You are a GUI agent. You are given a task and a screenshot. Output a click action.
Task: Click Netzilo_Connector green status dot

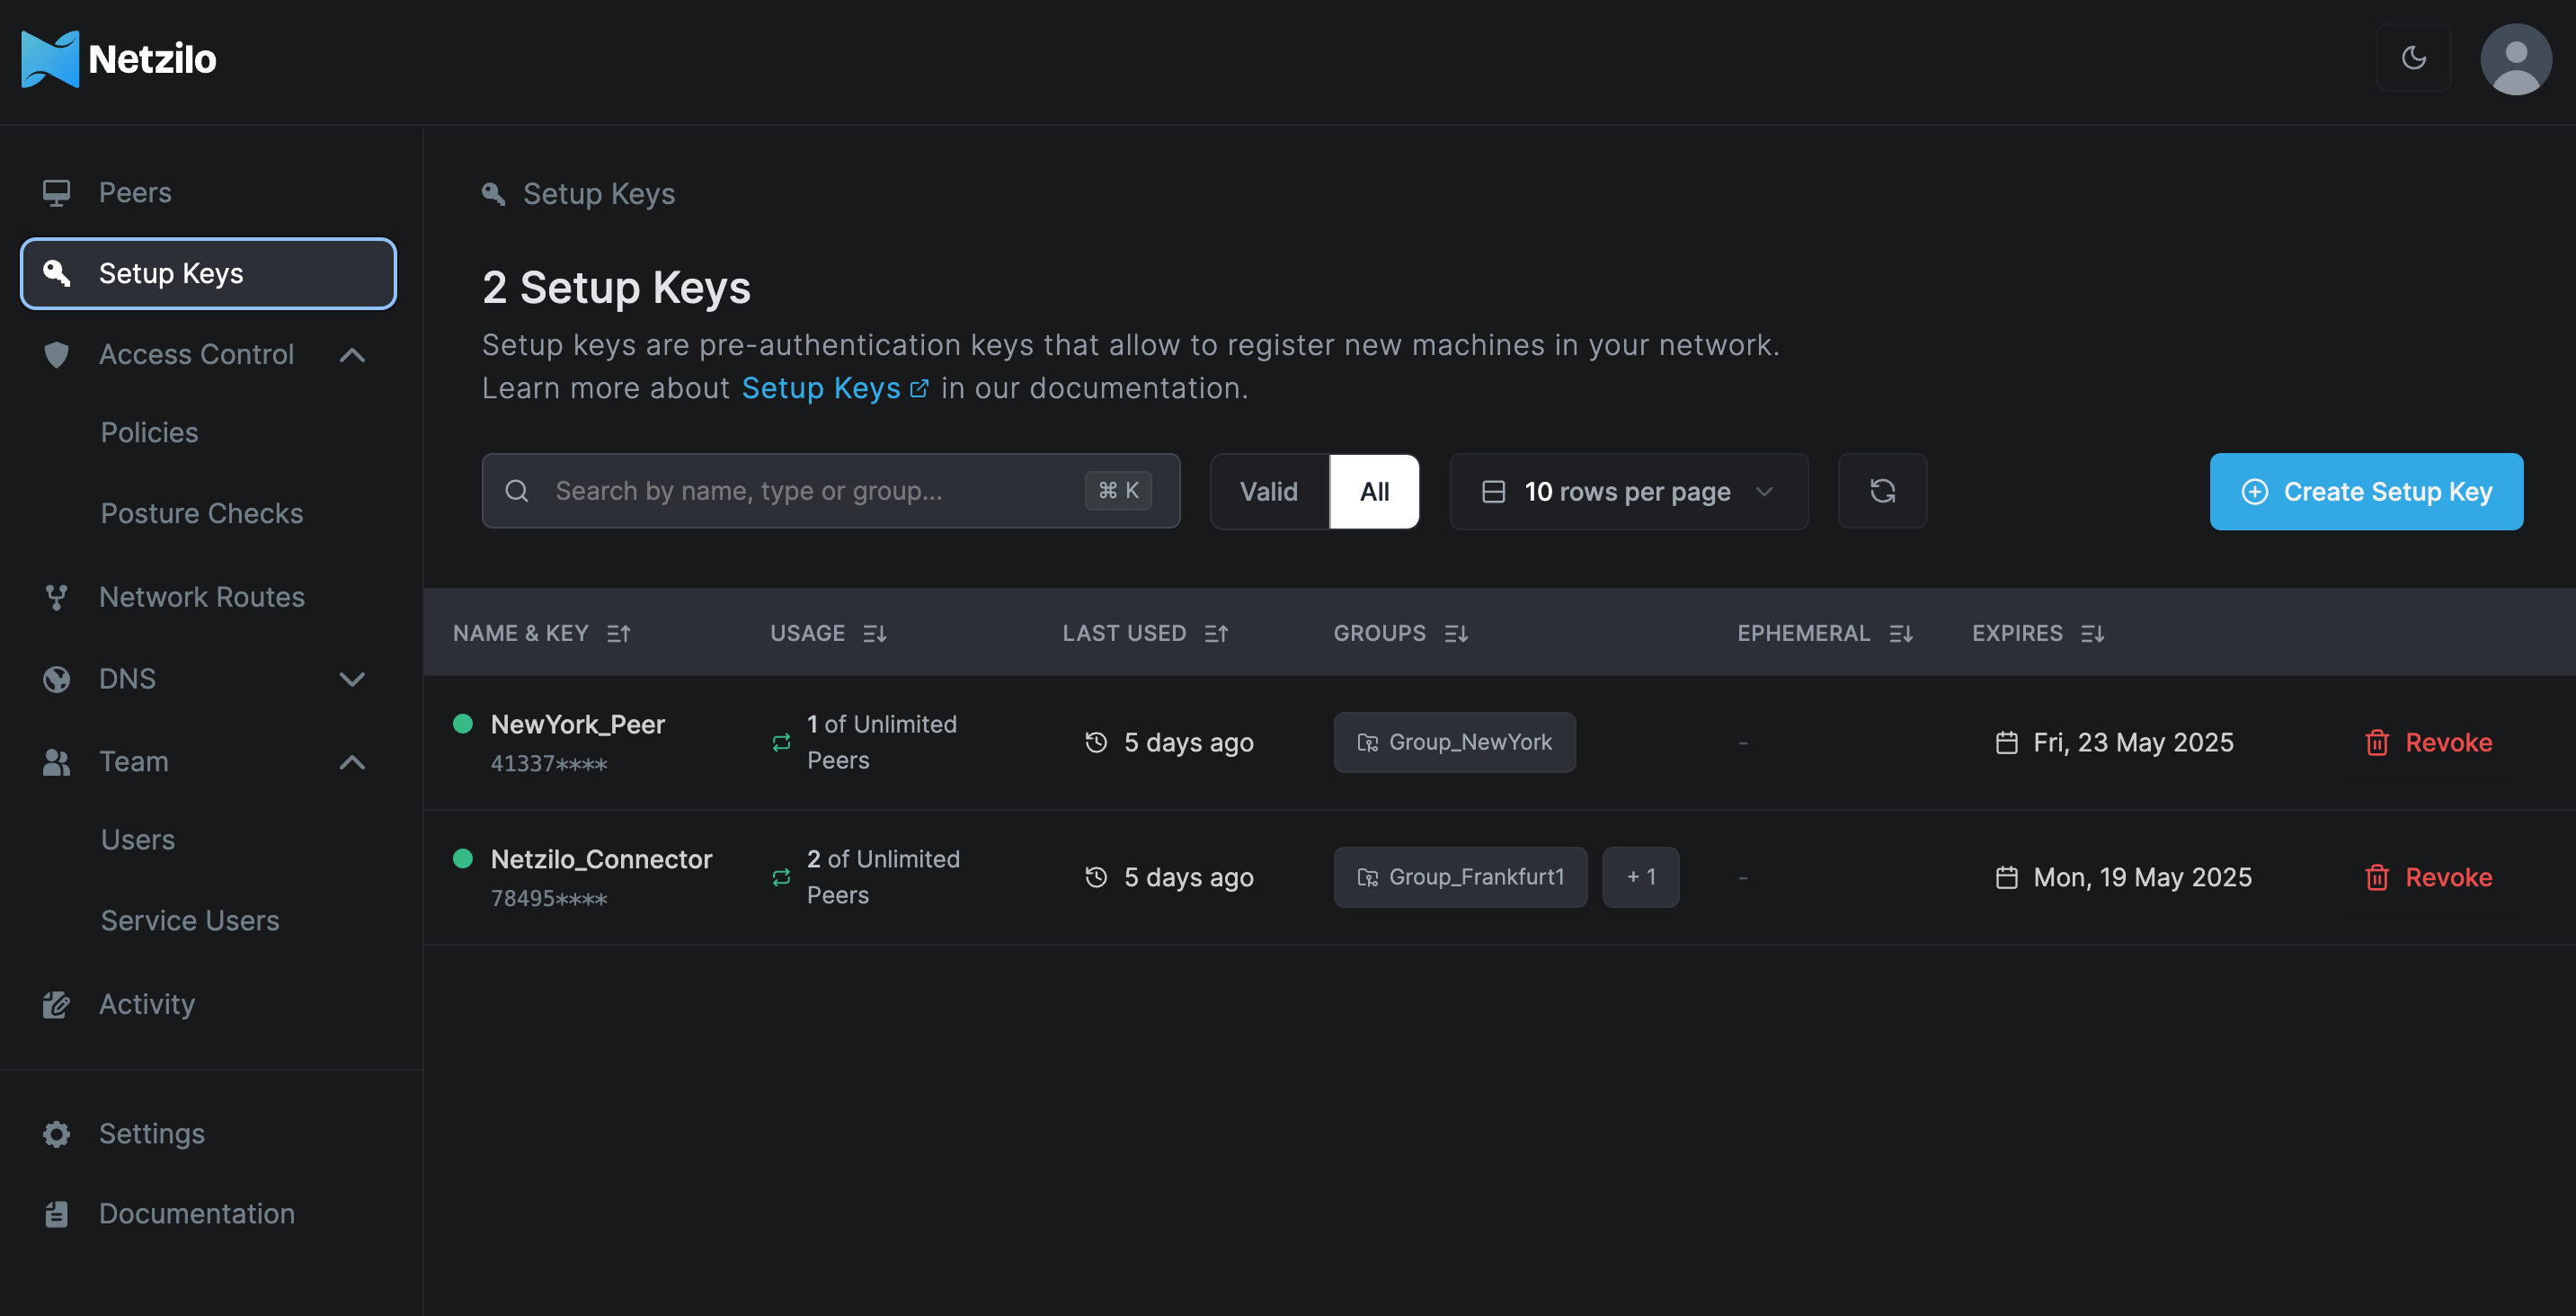(463, 858)
